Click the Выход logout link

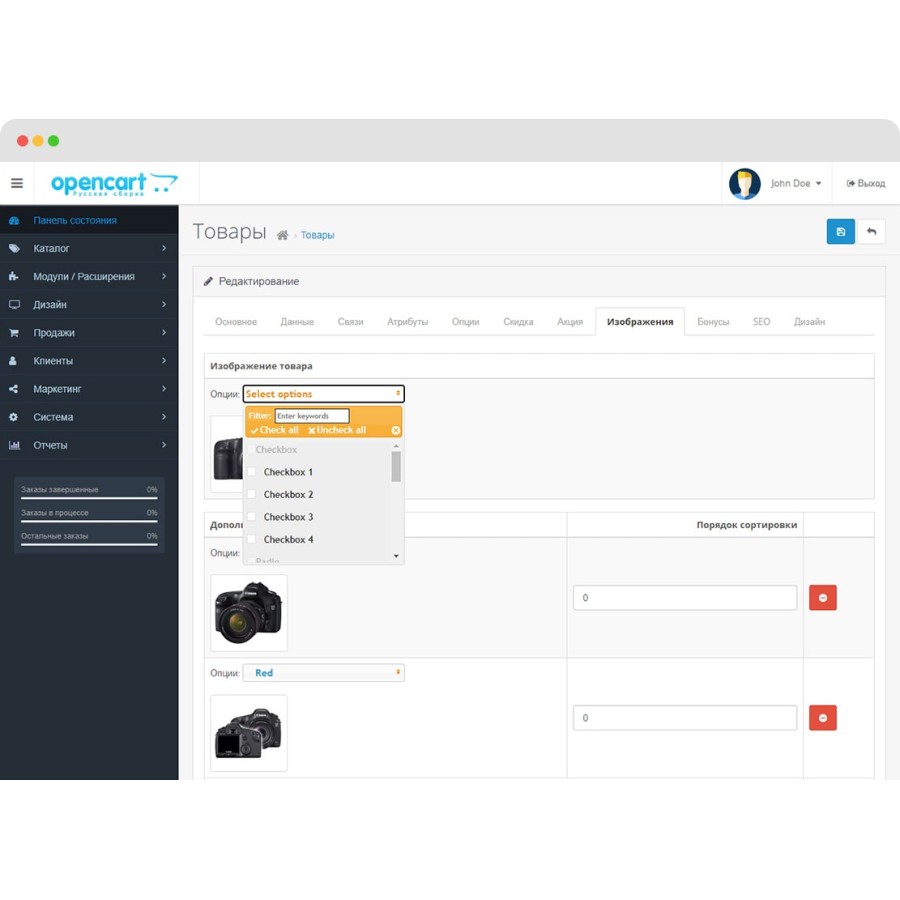(x=866, y=184)
